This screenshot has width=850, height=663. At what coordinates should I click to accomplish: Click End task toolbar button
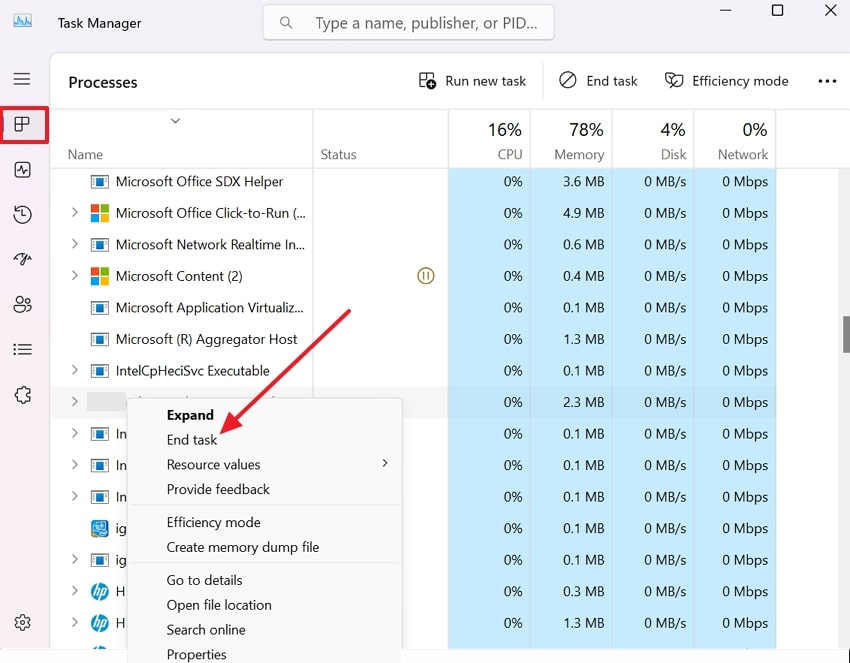[598, 81]
